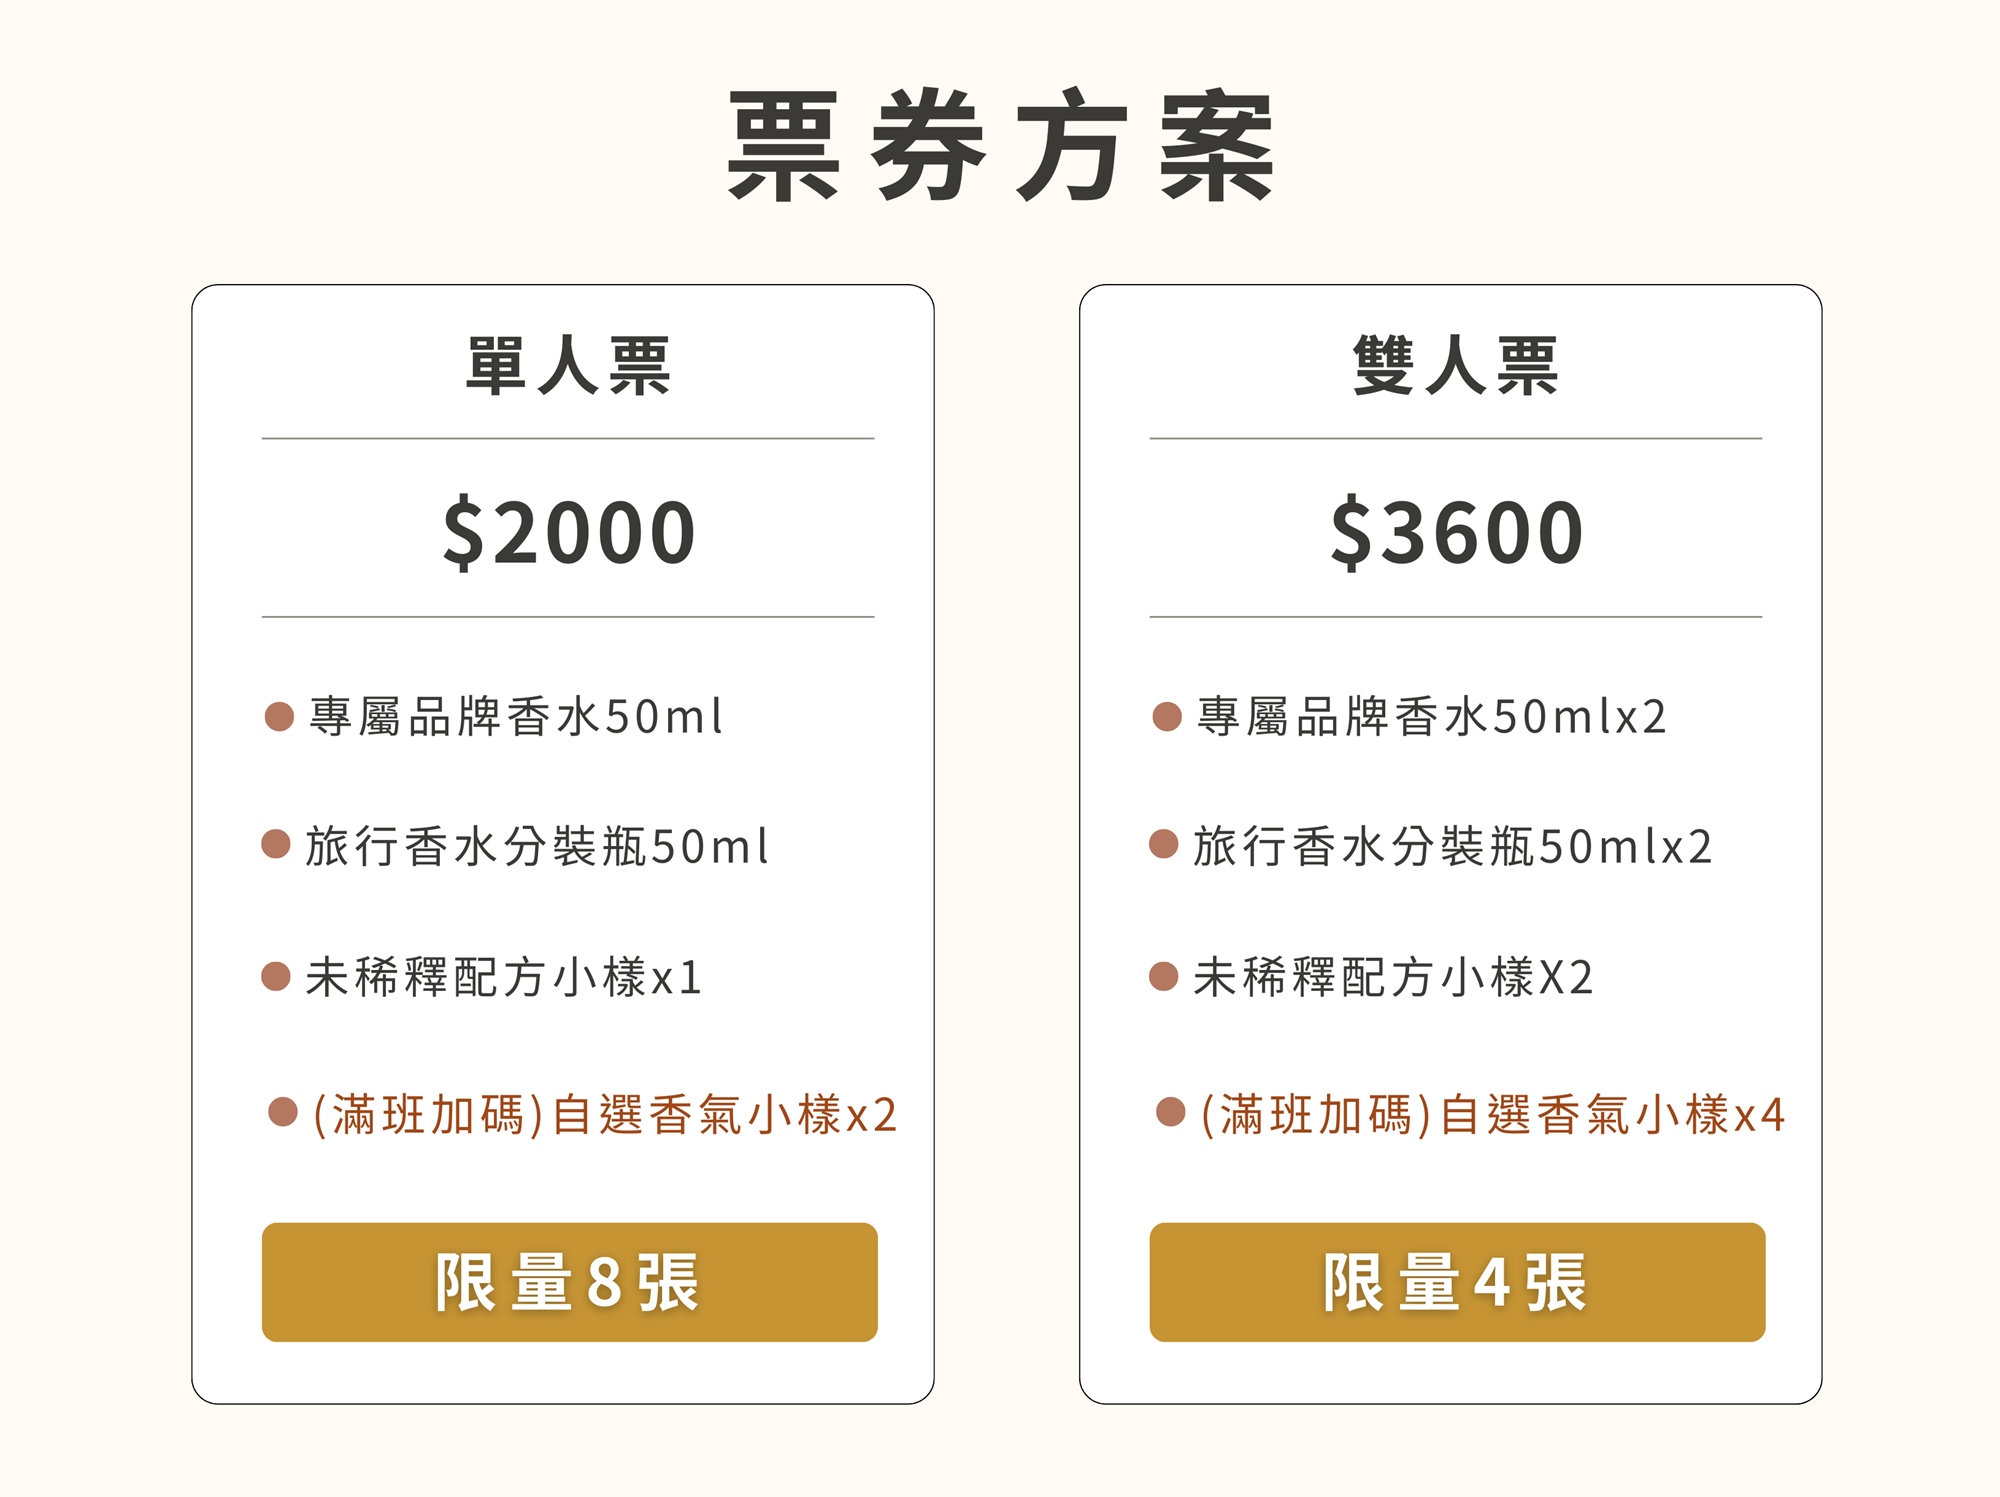2000x1497 pixels.
Task: Click the bullet dot beside 專屬品牌香水50mlx2
Action: 1167,716
